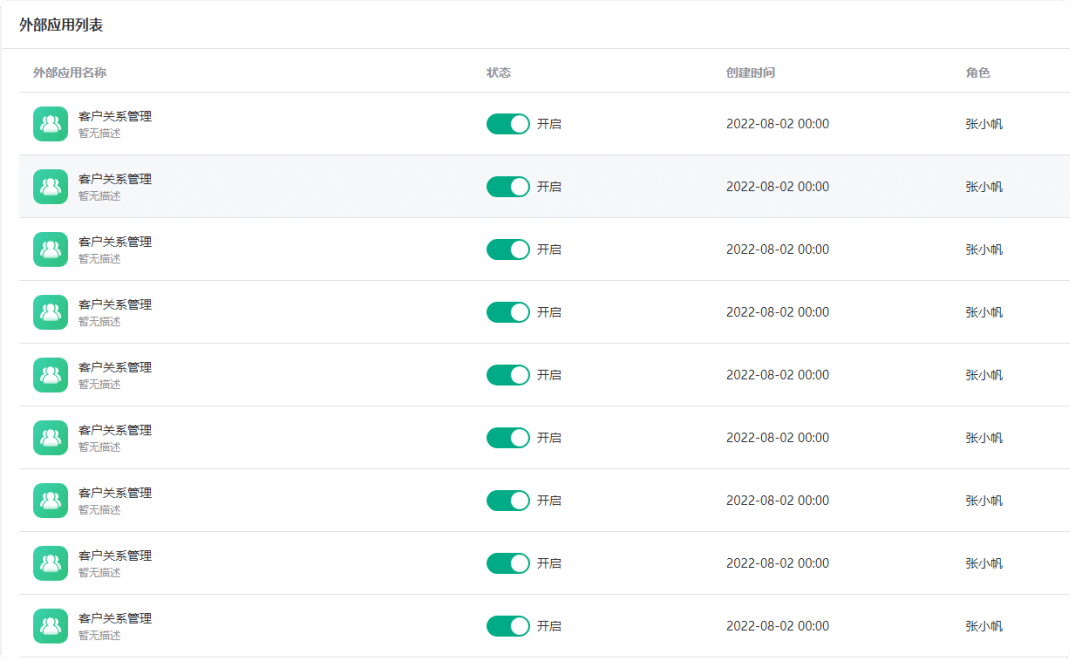Click the 状态 column header
This screenshot has width=1070, height=660.
498,72
